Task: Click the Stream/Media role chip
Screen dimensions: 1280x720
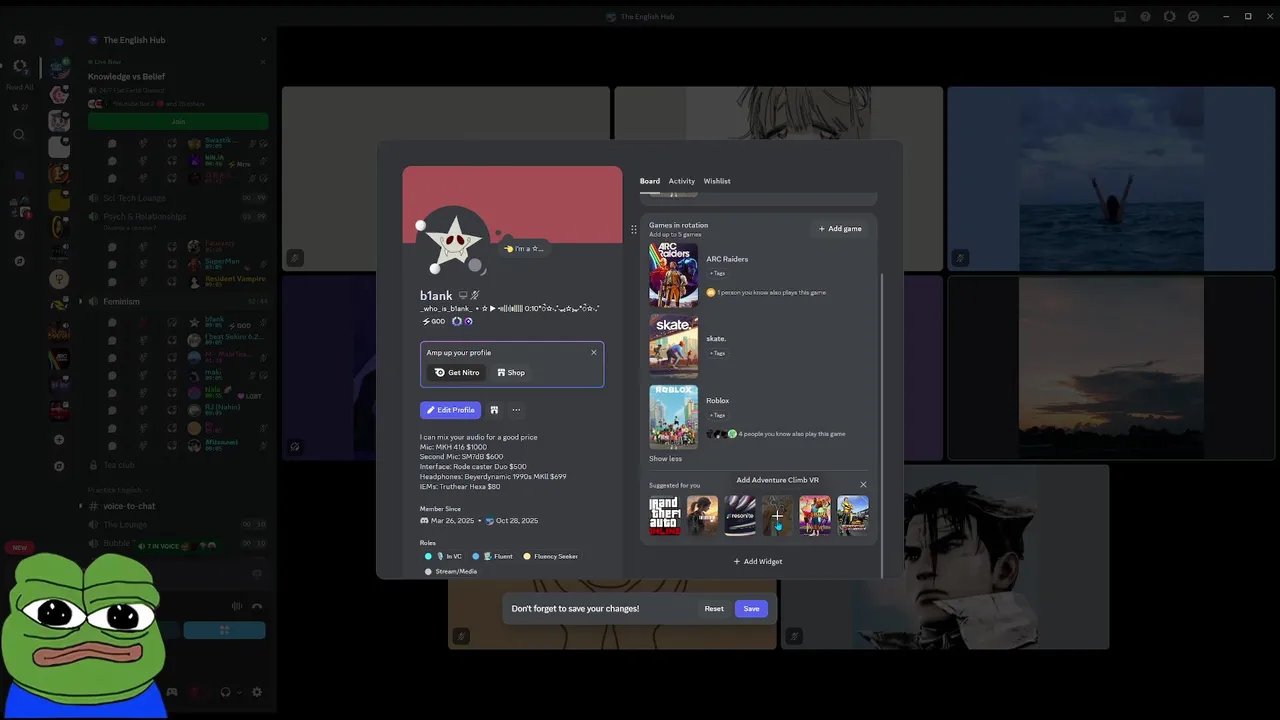Action: (451, 571)
